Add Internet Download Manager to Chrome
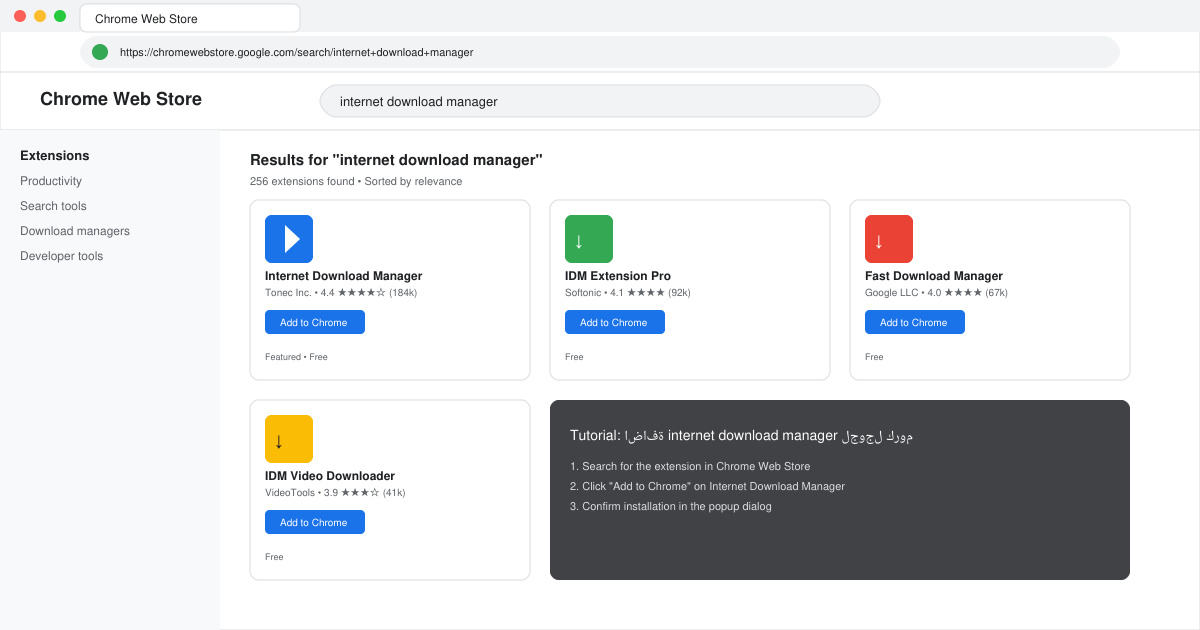Image resolution: width=1200 pixels, height=630 pixels. click(x=315, y=322)
